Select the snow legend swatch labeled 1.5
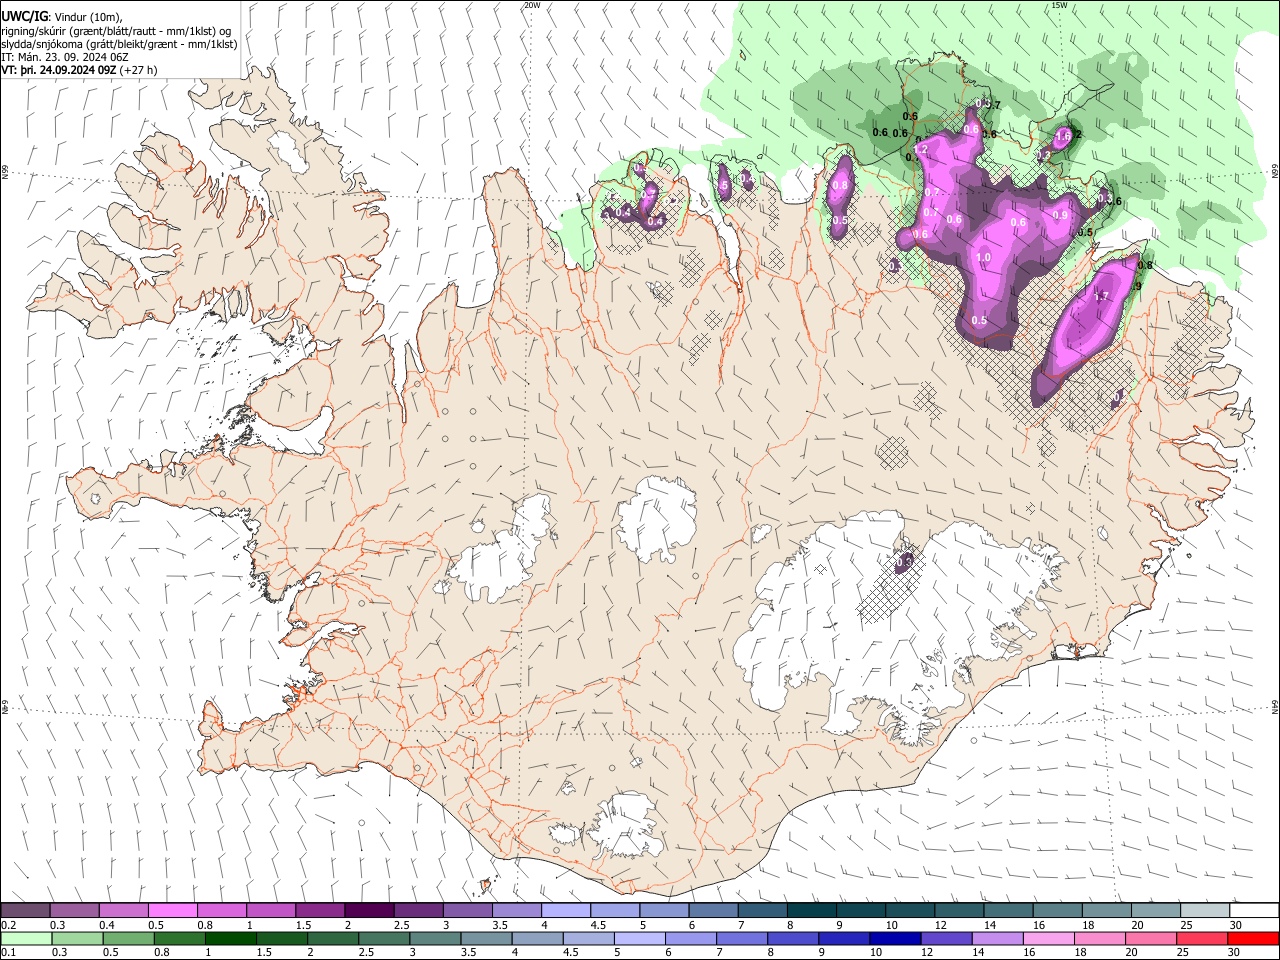This screenshot has width=1280, height=960. click(320, 911)
